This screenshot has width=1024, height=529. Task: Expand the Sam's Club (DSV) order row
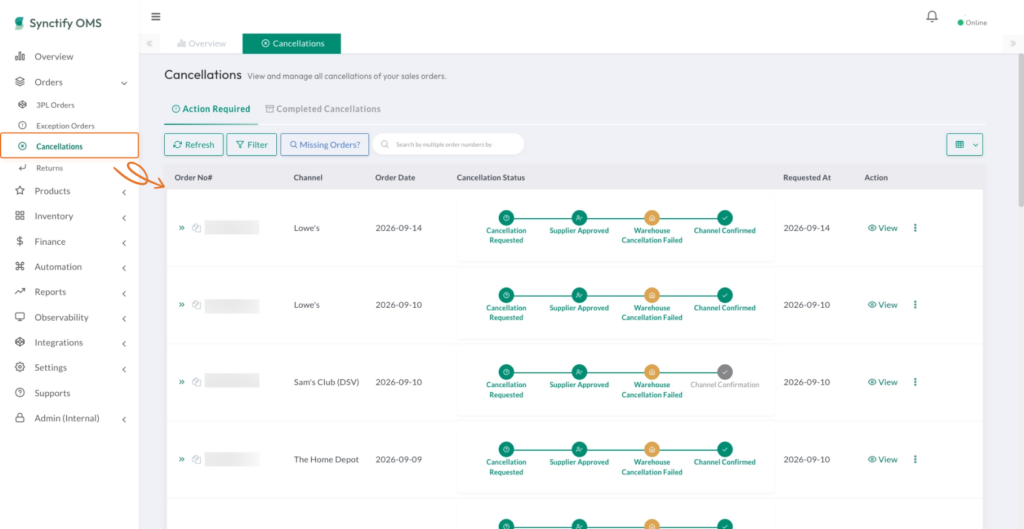pos(182,382)
